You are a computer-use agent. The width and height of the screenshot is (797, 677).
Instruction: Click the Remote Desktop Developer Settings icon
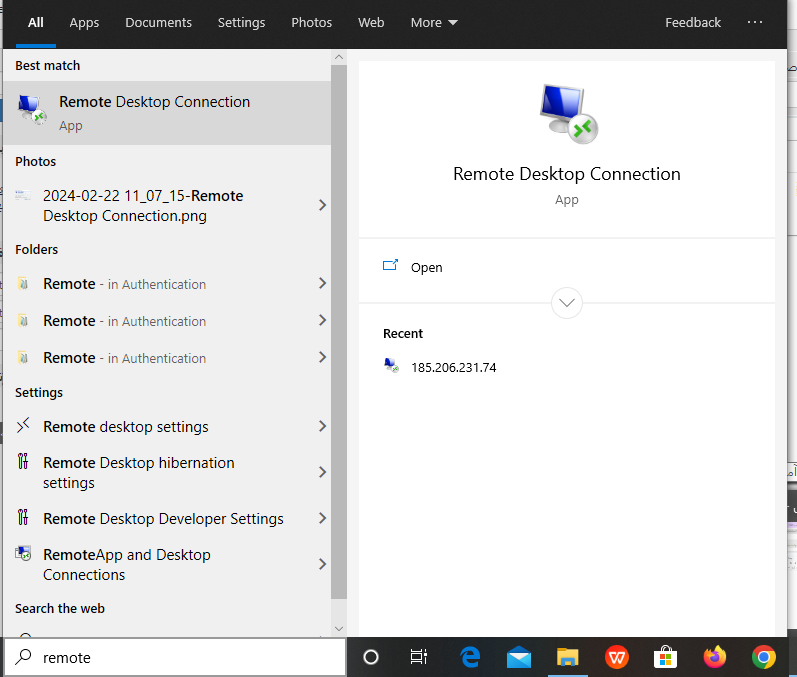23,517
